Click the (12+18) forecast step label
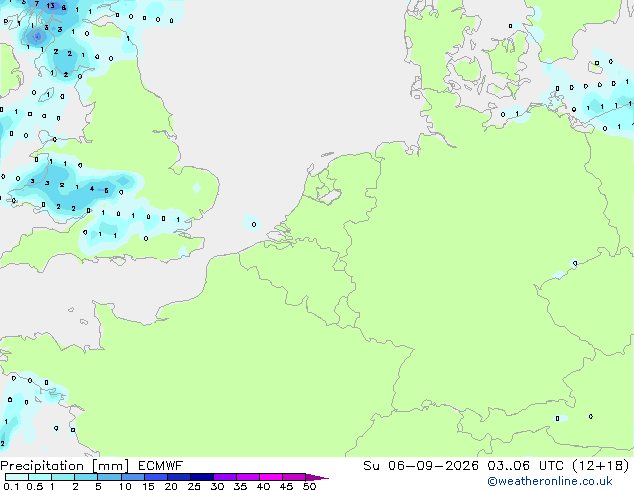The image size is (634, 490). click(x=601, y=466)
